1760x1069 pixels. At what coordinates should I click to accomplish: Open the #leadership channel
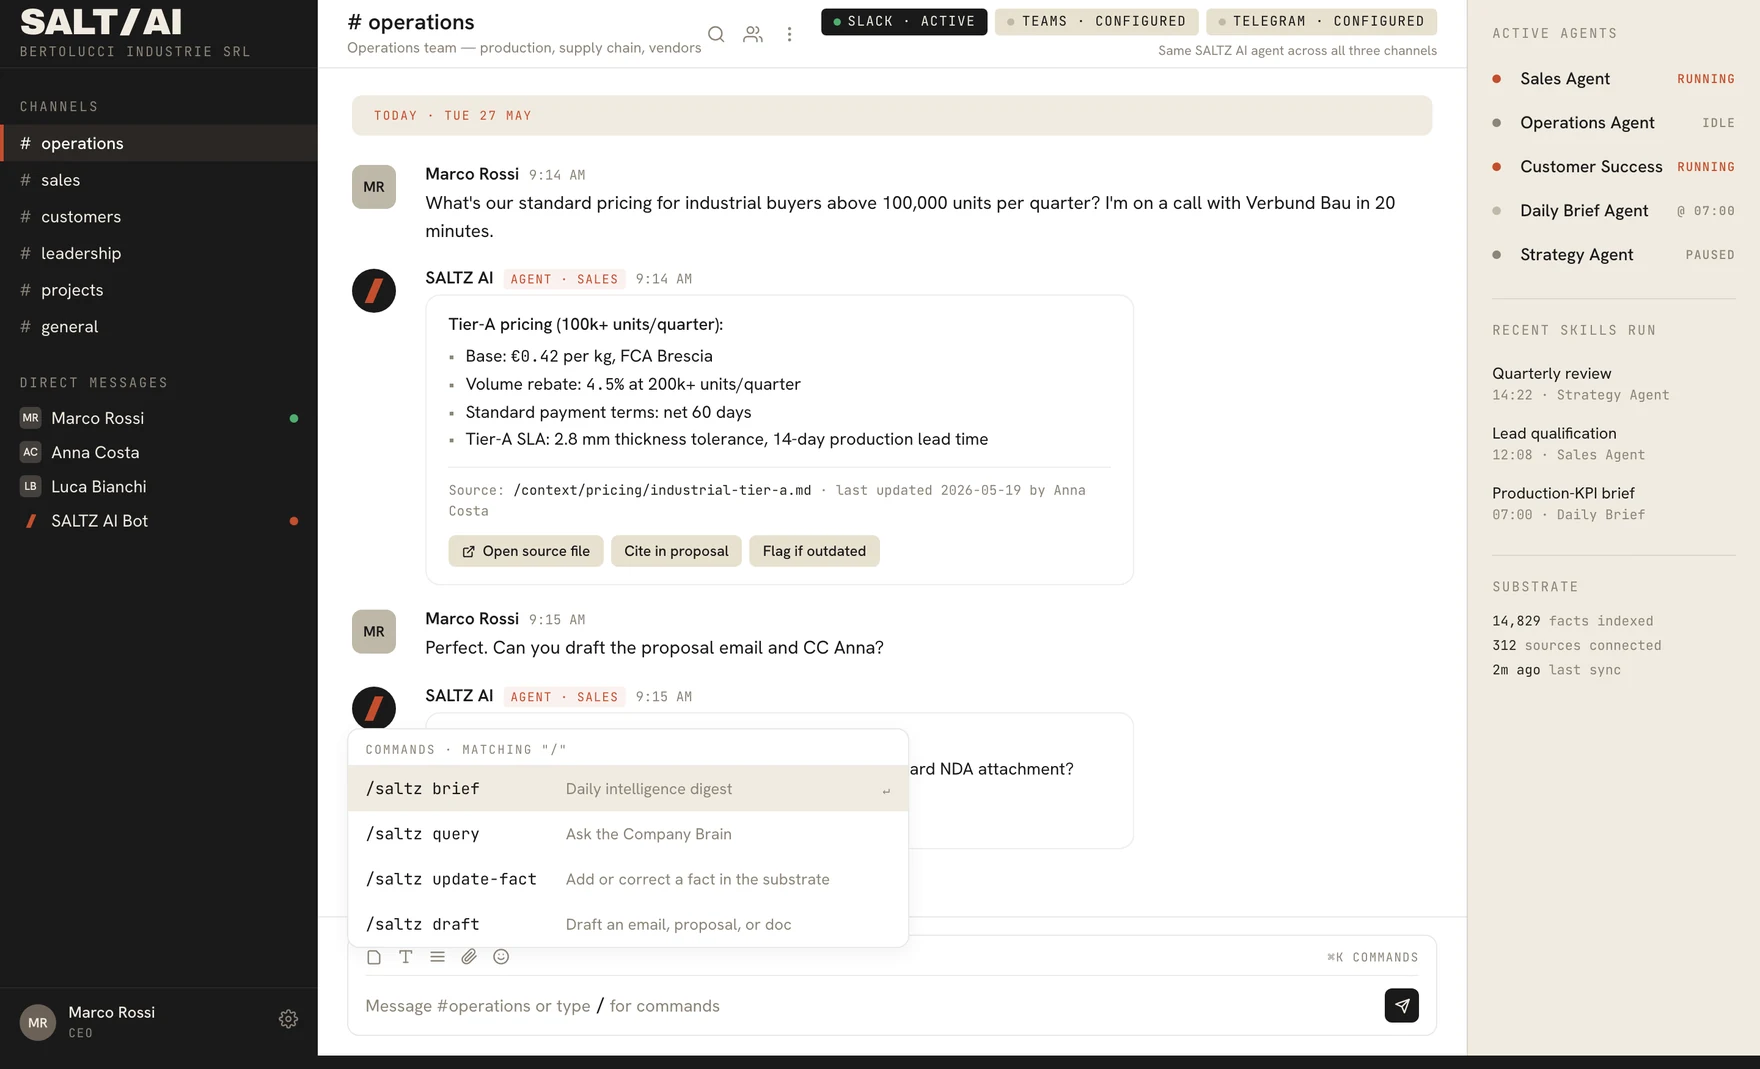tap(159, 253)
